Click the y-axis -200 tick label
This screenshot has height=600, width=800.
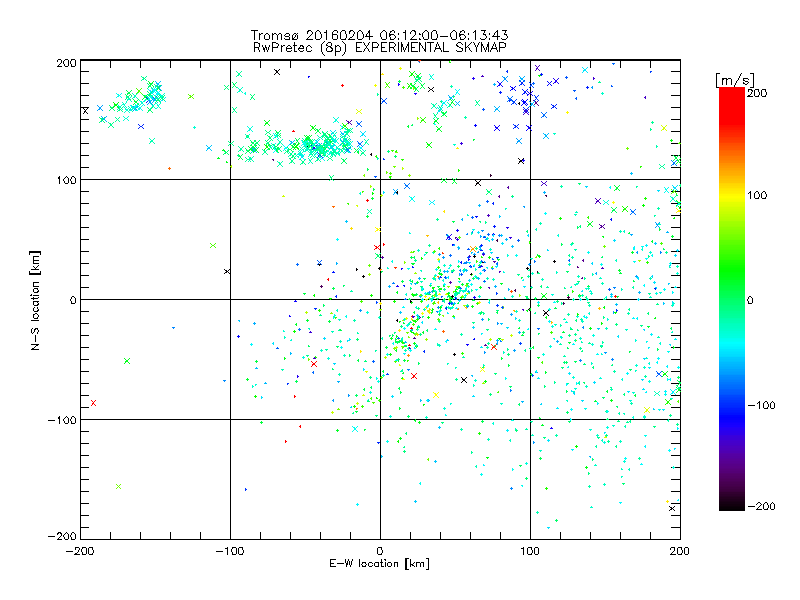click(62, 536)
